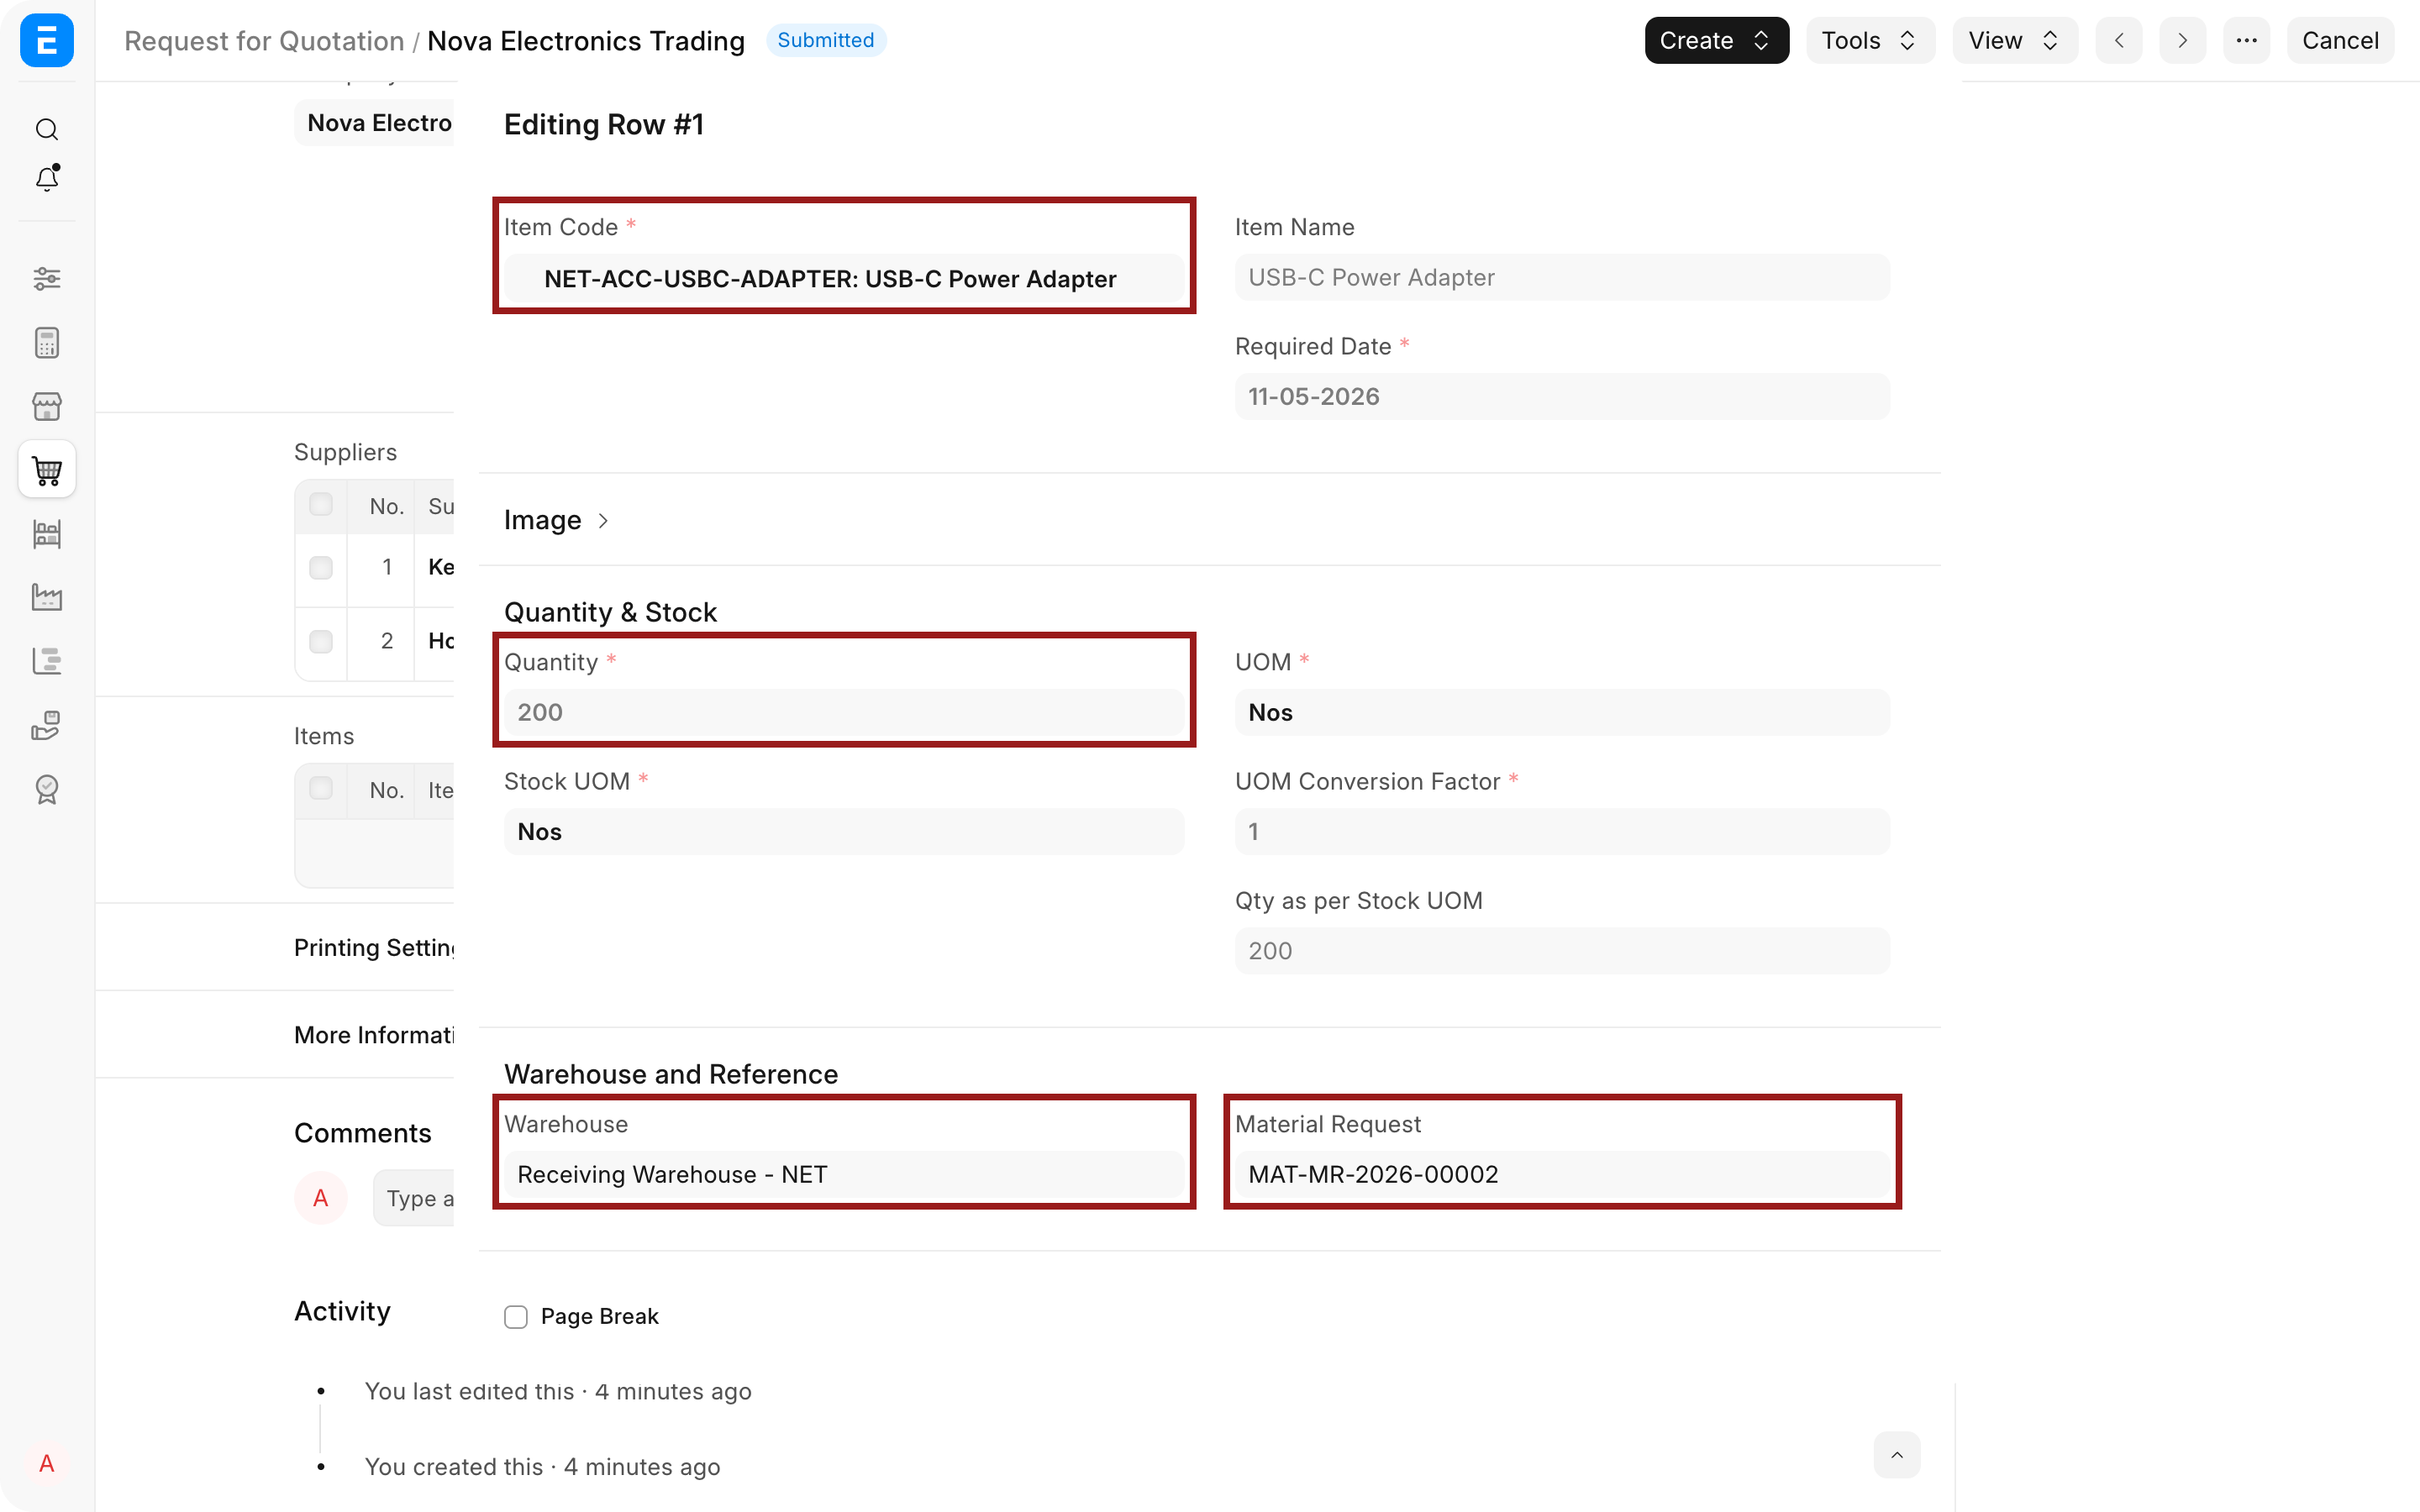The height and width of the screenshot is (1512, 2420).
Task: Expand the Image section
Action: [556, 520]
